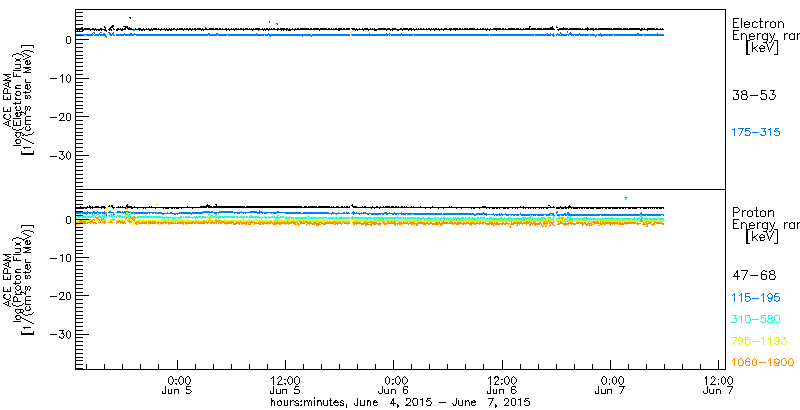Select the proton 310-580 keV legend label
Screen dimensions: 800x410
[756, 319]
